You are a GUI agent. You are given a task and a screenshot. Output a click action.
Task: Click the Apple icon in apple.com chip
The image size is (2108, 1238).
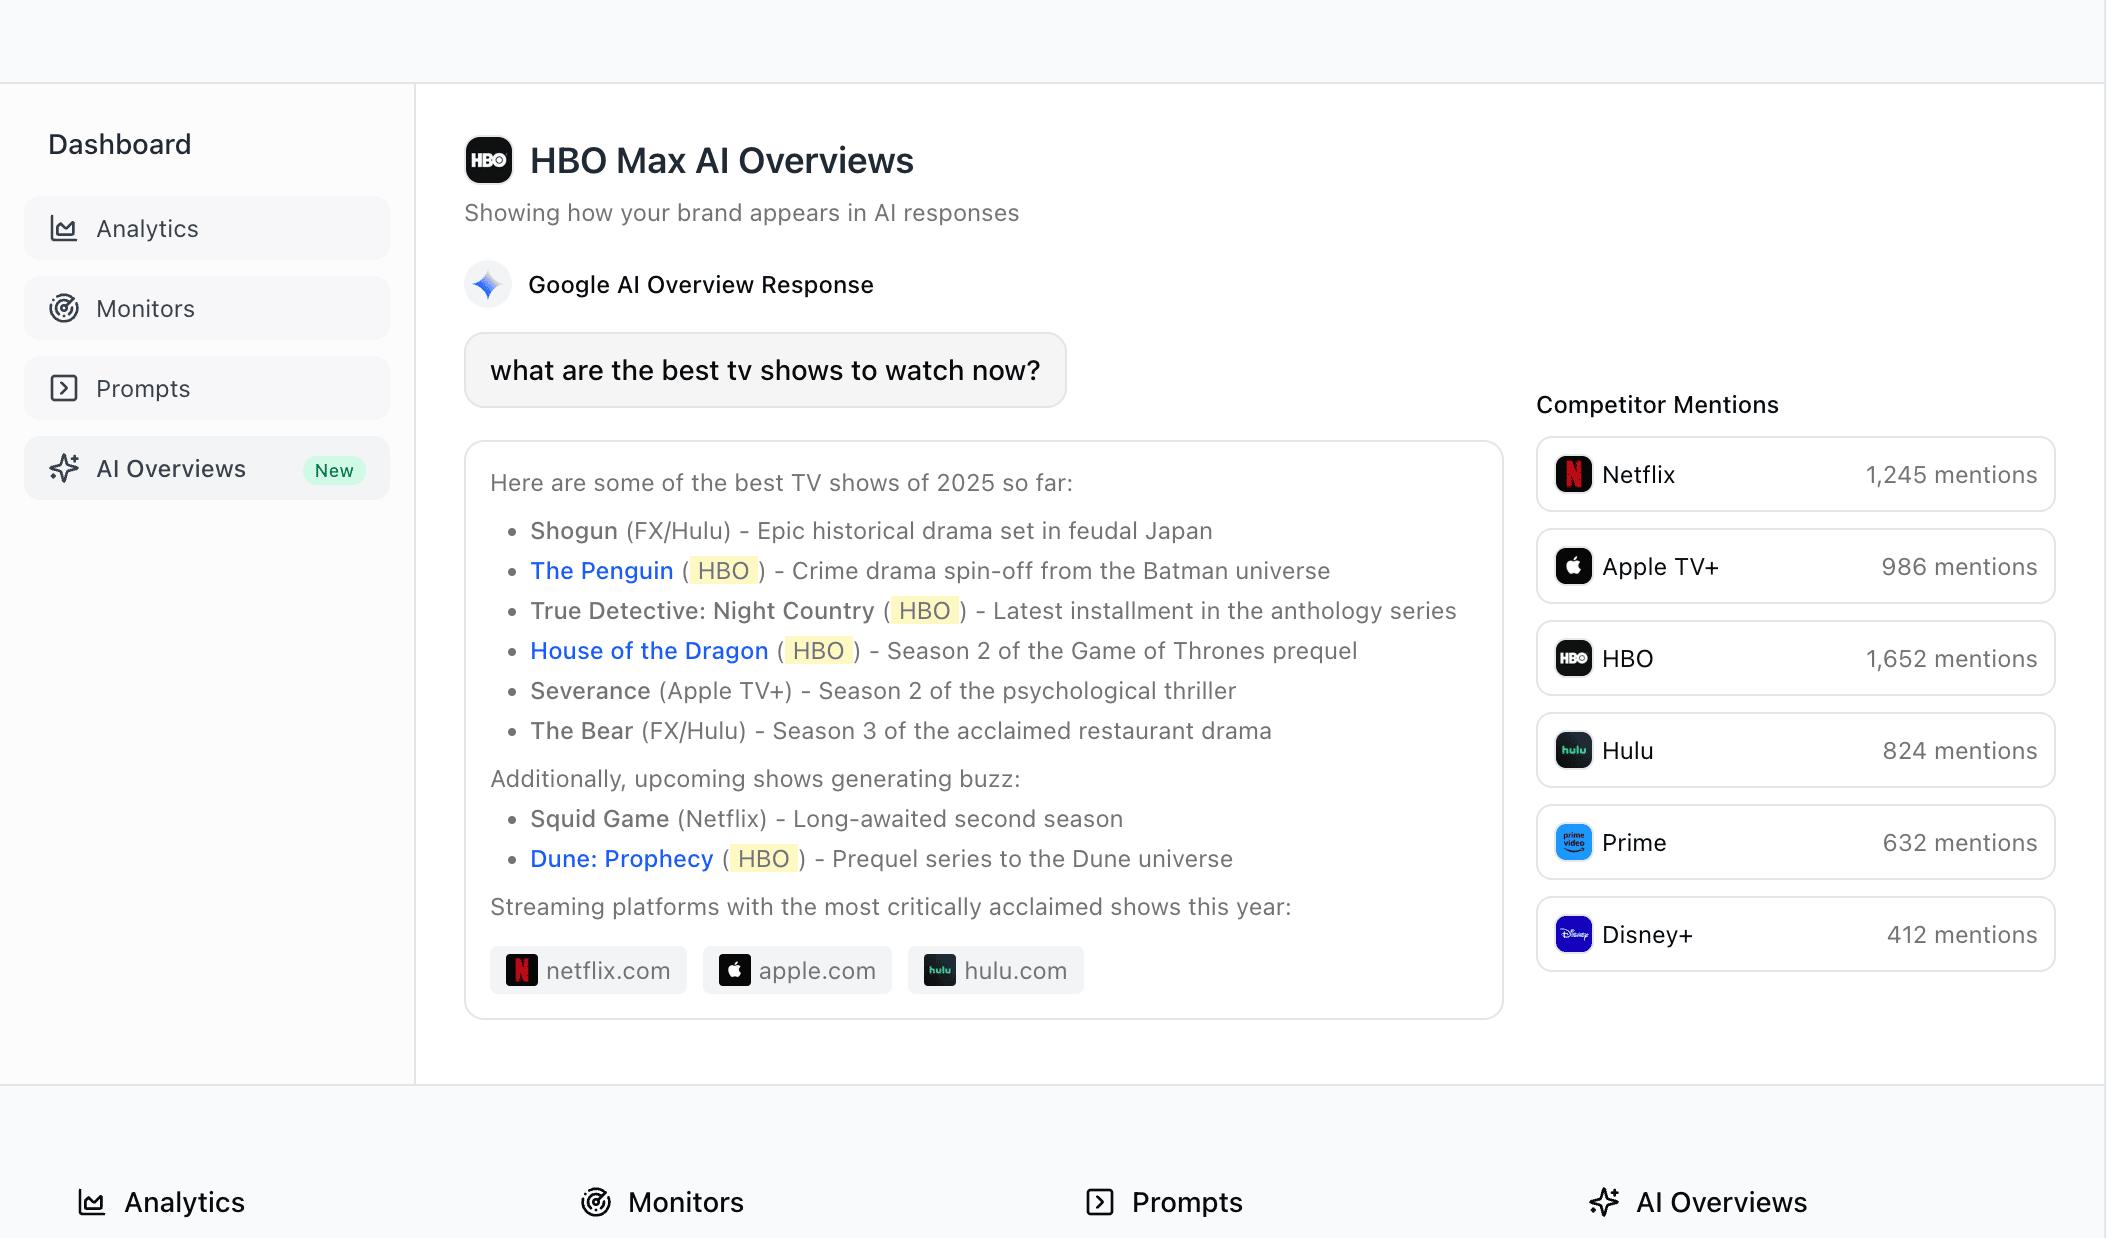tap(735, 970)
